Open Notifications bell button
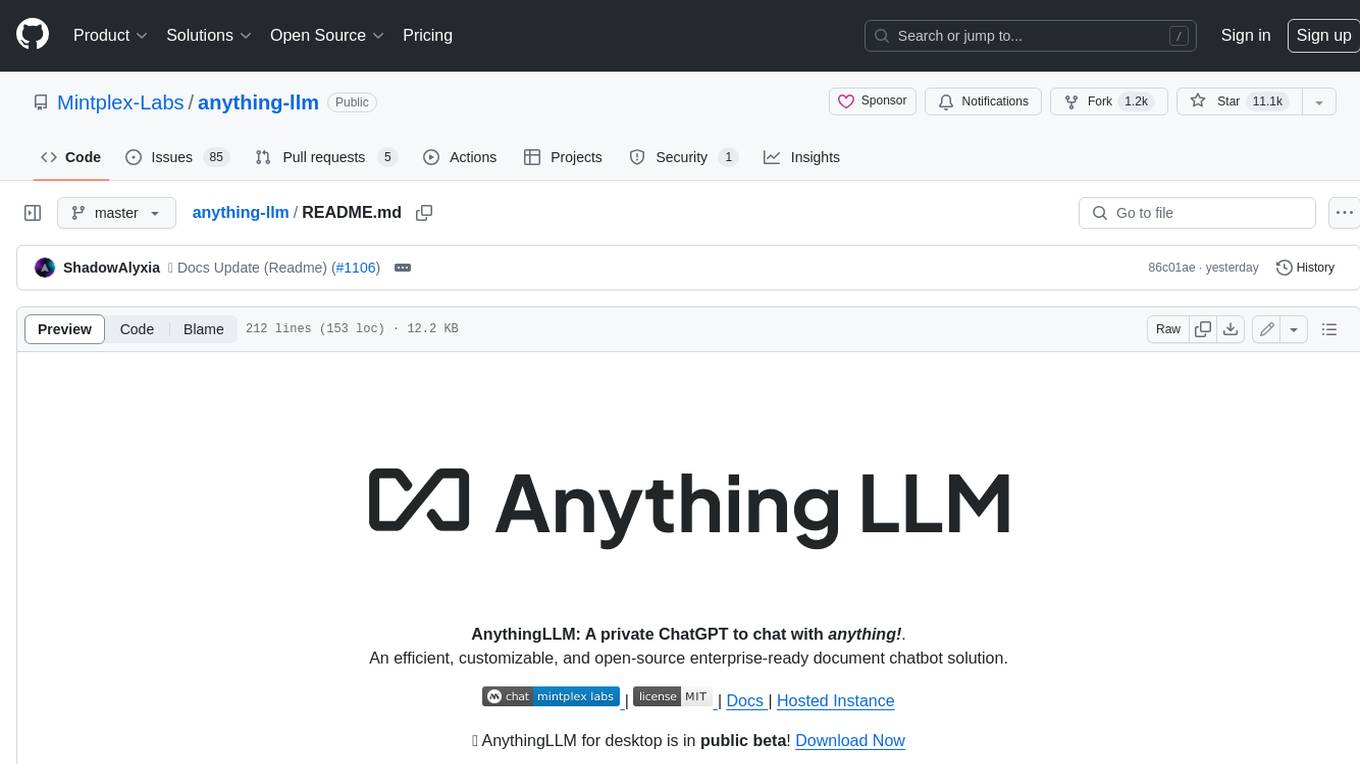1360x764 pixels. click(x=983, y=101)
